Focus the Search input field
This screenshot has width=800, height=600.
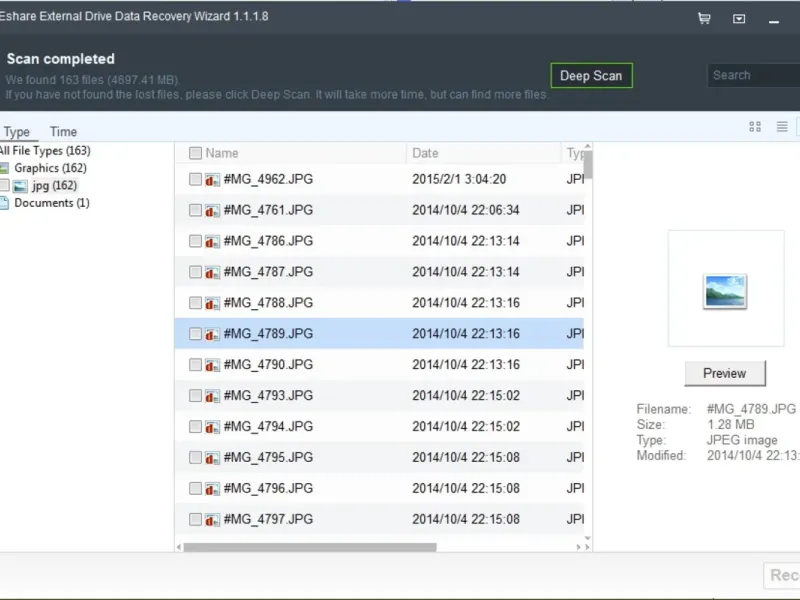pos(754,76)
